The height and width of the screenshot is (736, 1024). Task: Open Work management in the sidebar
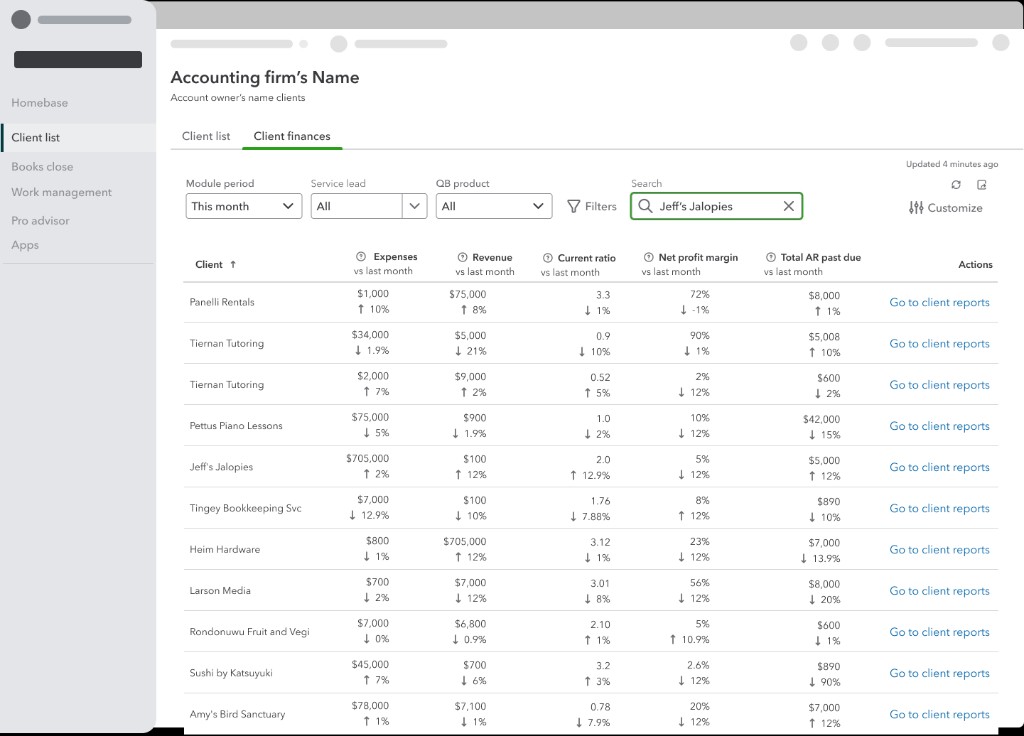61,192
